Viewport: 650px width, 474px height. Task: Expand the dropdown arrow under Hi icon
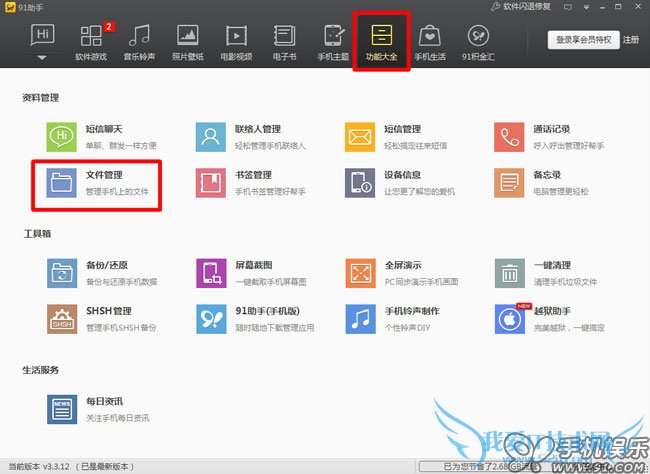click(42, 58)
